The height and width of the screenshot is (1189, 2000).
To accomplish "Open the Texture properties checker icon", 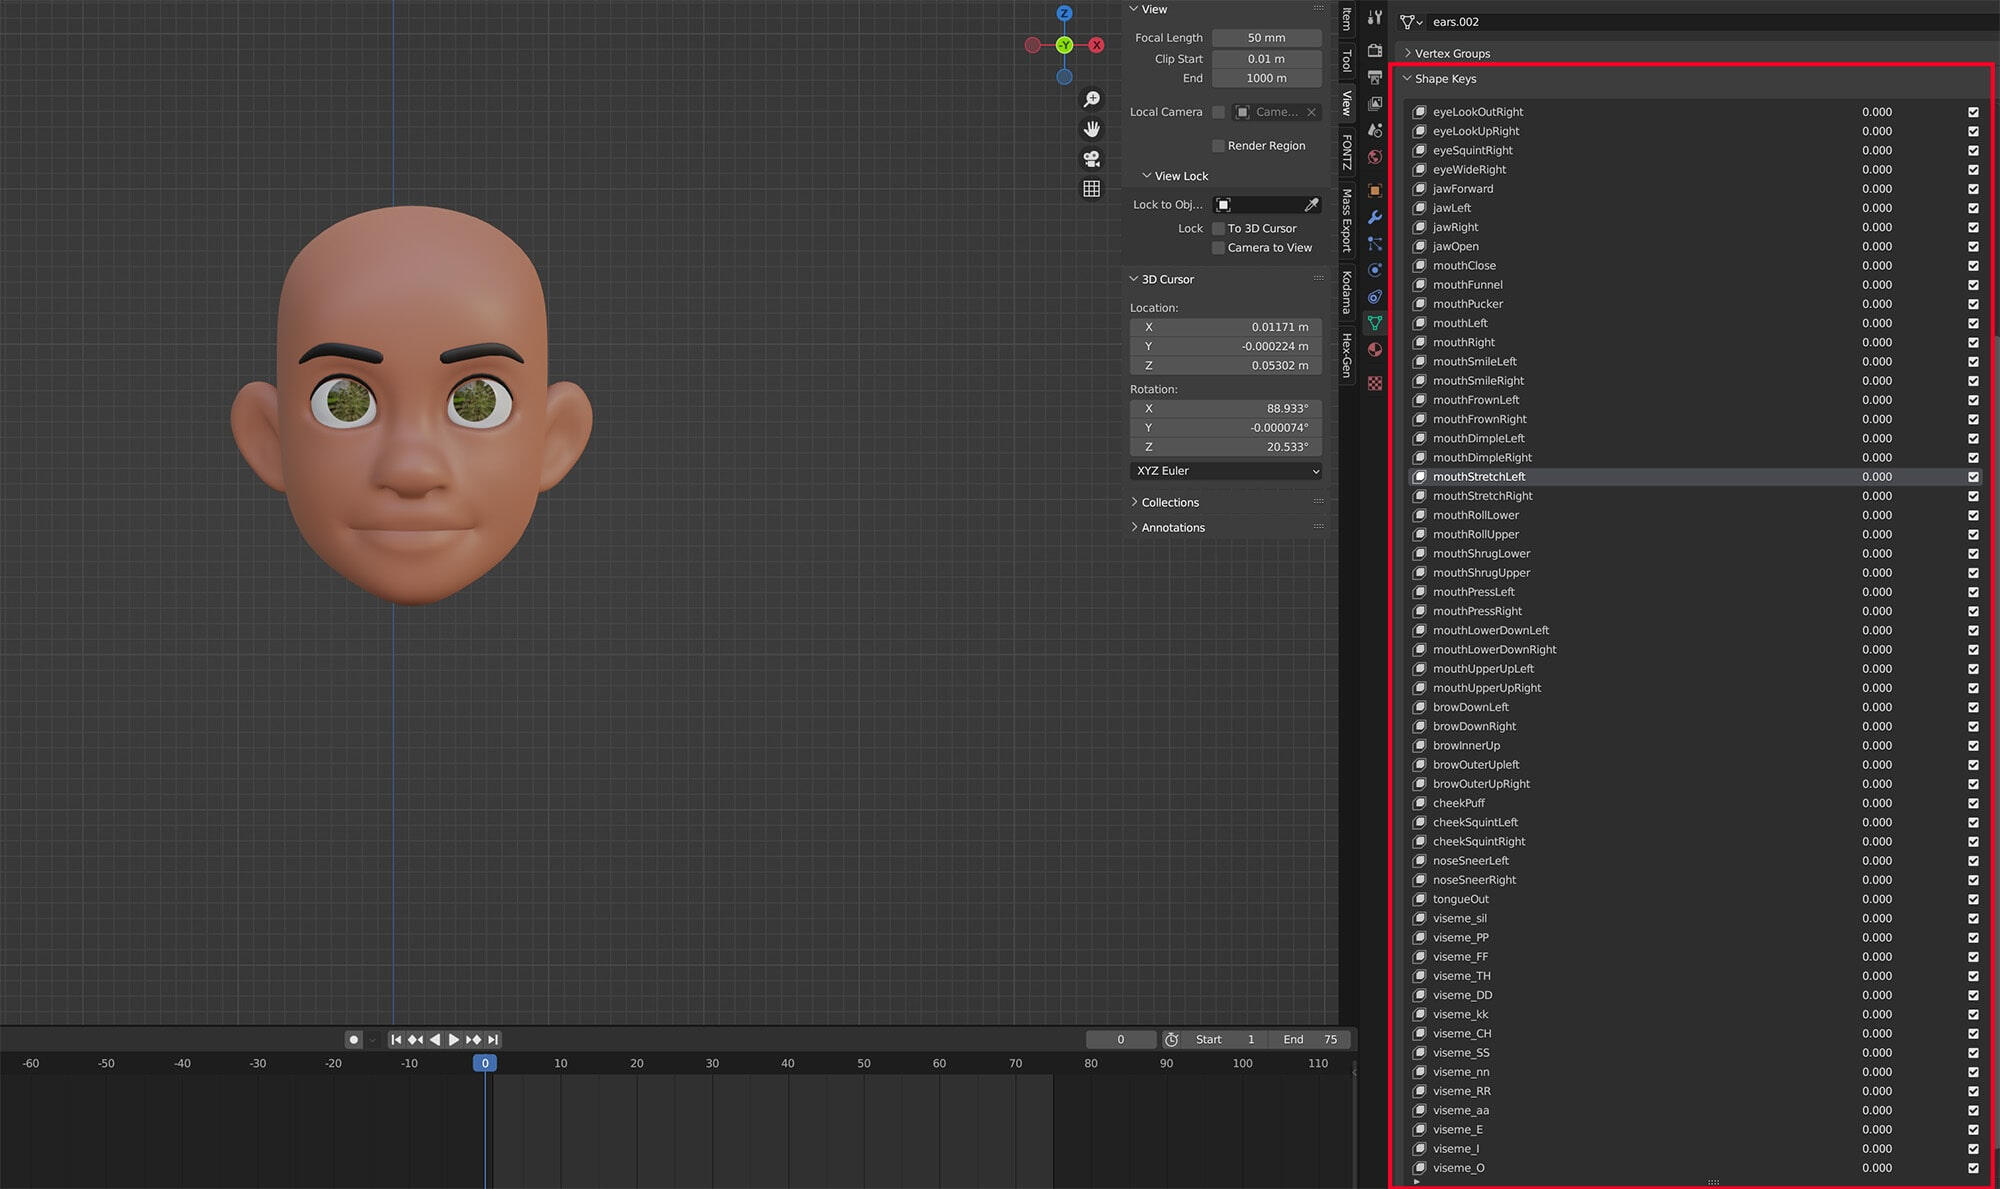I will coord(1375,383).
